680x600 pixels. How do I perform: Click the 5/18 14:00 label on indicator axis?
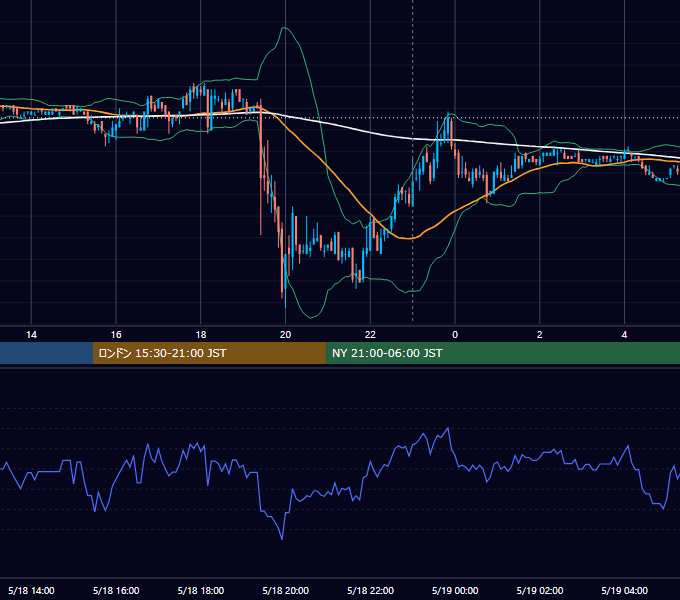31,590
